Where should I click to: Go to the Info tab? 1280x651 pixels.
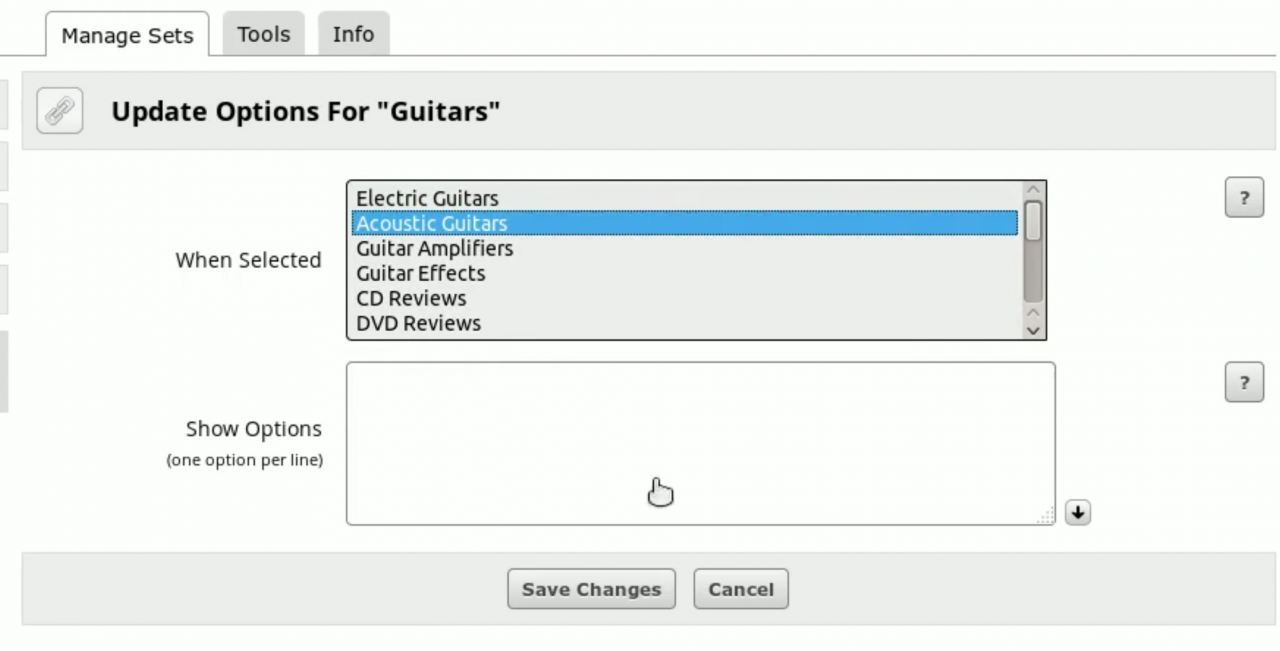coord(353,34)
